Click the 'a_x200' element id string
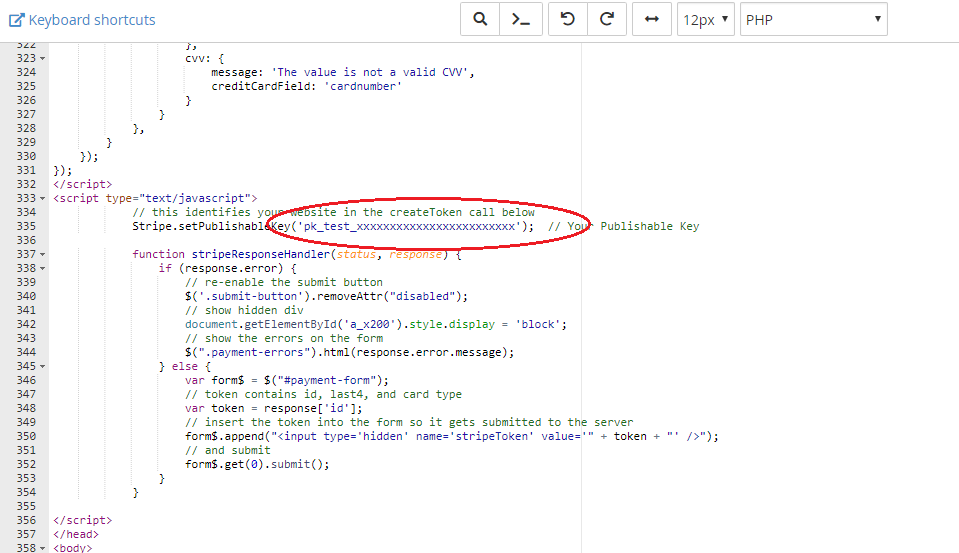The height and width of the screenshot is (553, 959). pos(369,324)
